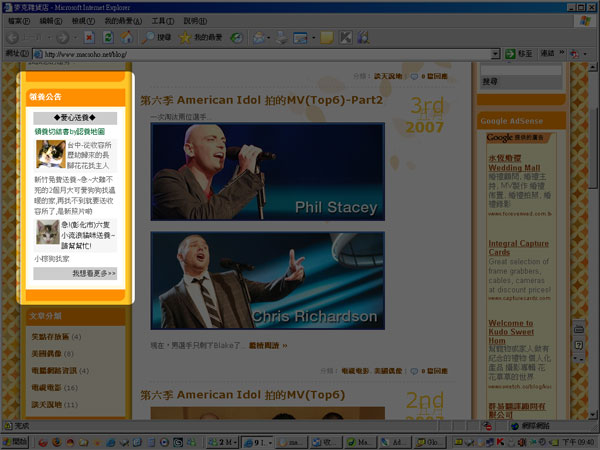The image size is (600, 450).
Task: Click the IE Back button
Action: [x=25, y=37]
